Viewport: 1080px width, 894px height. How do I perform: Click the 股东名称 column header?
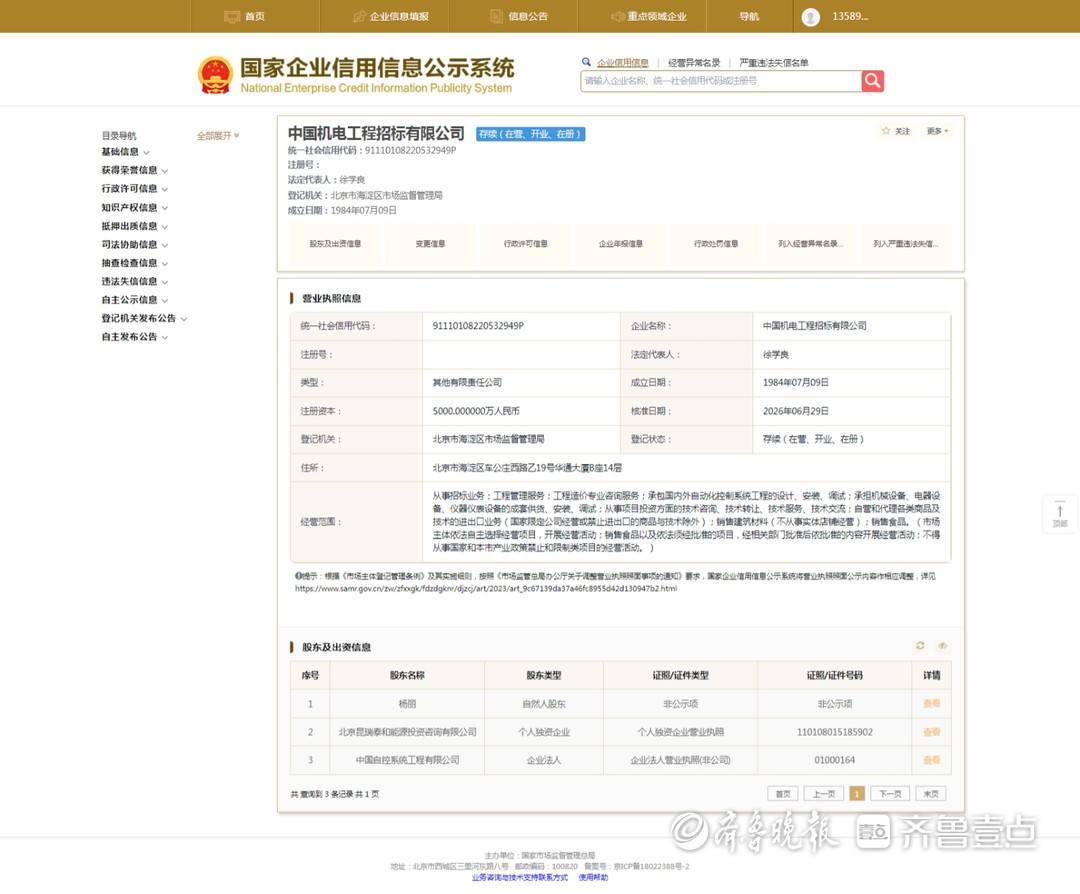click(x=407, y=675)
